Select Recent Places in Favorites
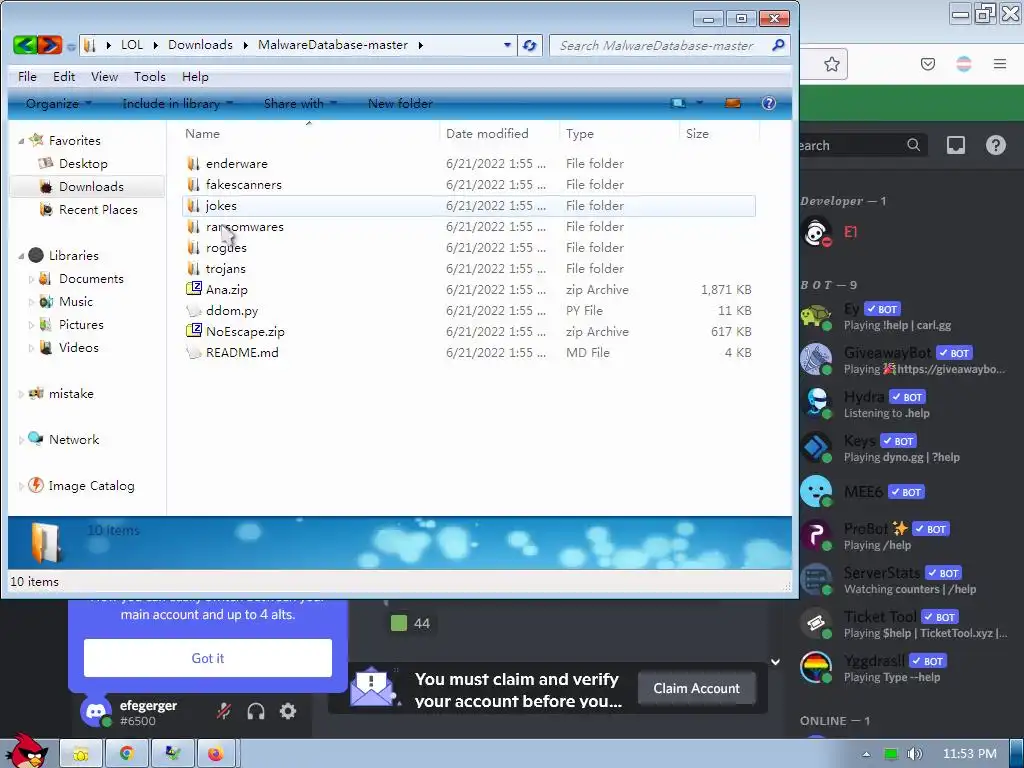1024x768 pixels. point(98,210)
